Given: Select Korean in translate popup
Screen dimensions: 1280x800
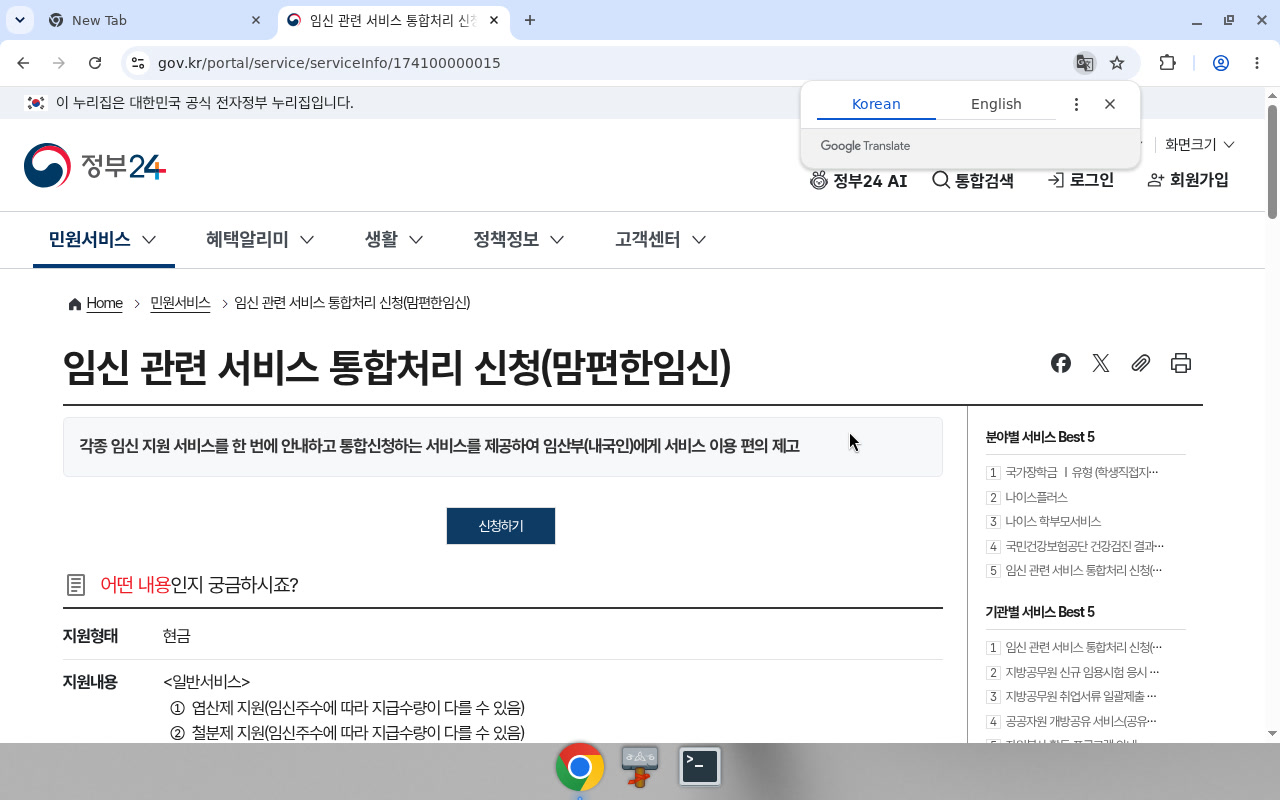Looking at the screenshot, I should click(876, 104).
